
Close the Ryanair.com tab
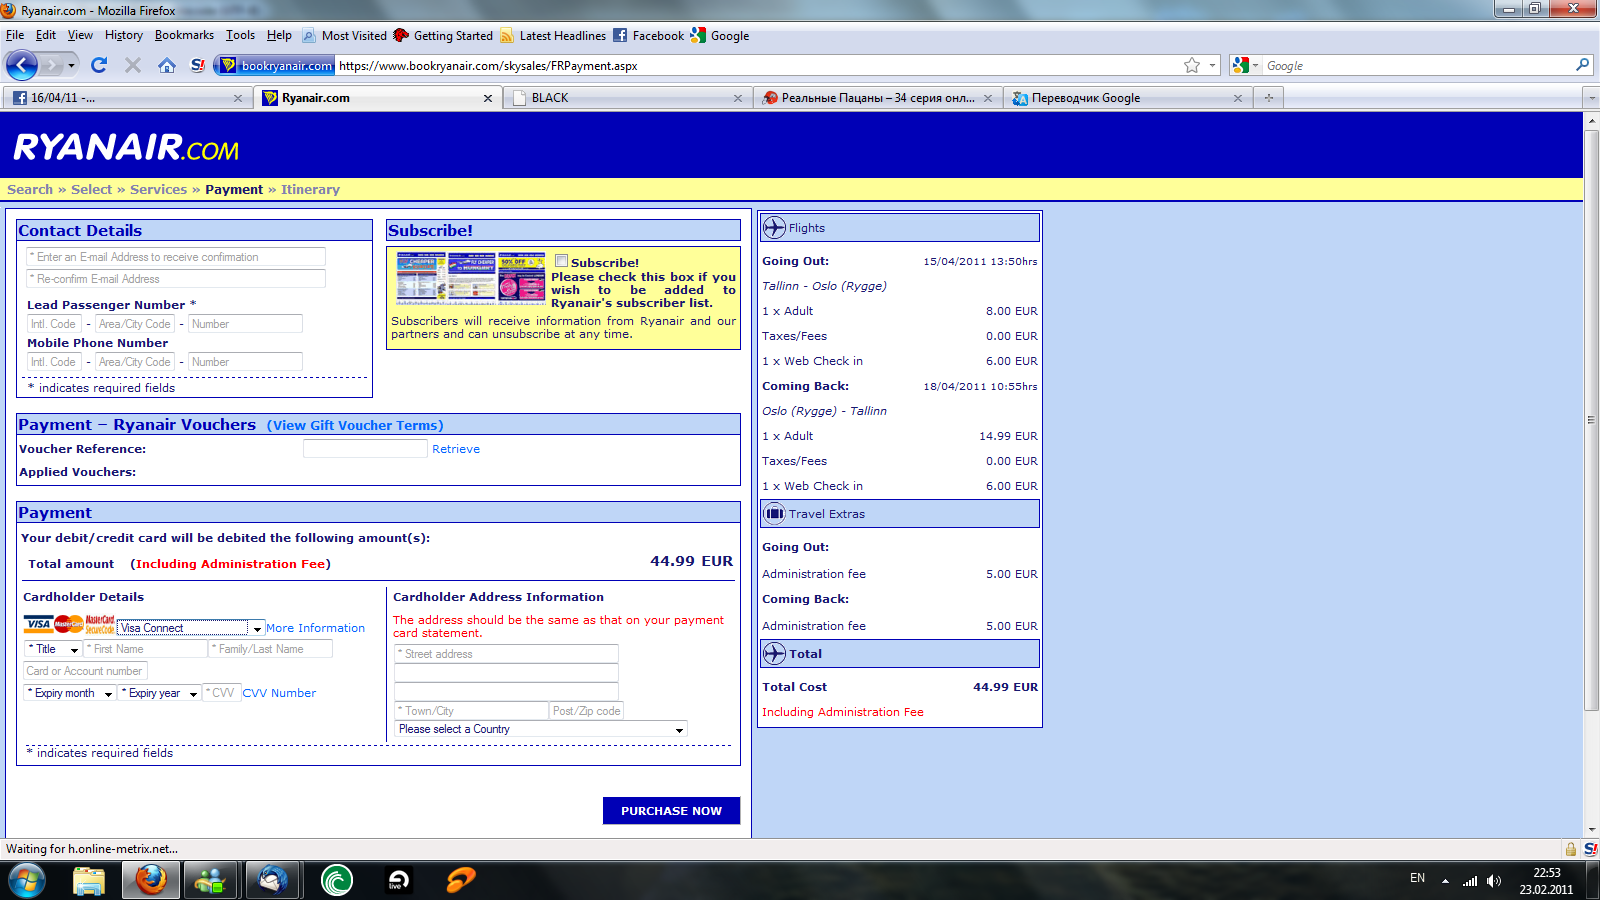[488, 98]
